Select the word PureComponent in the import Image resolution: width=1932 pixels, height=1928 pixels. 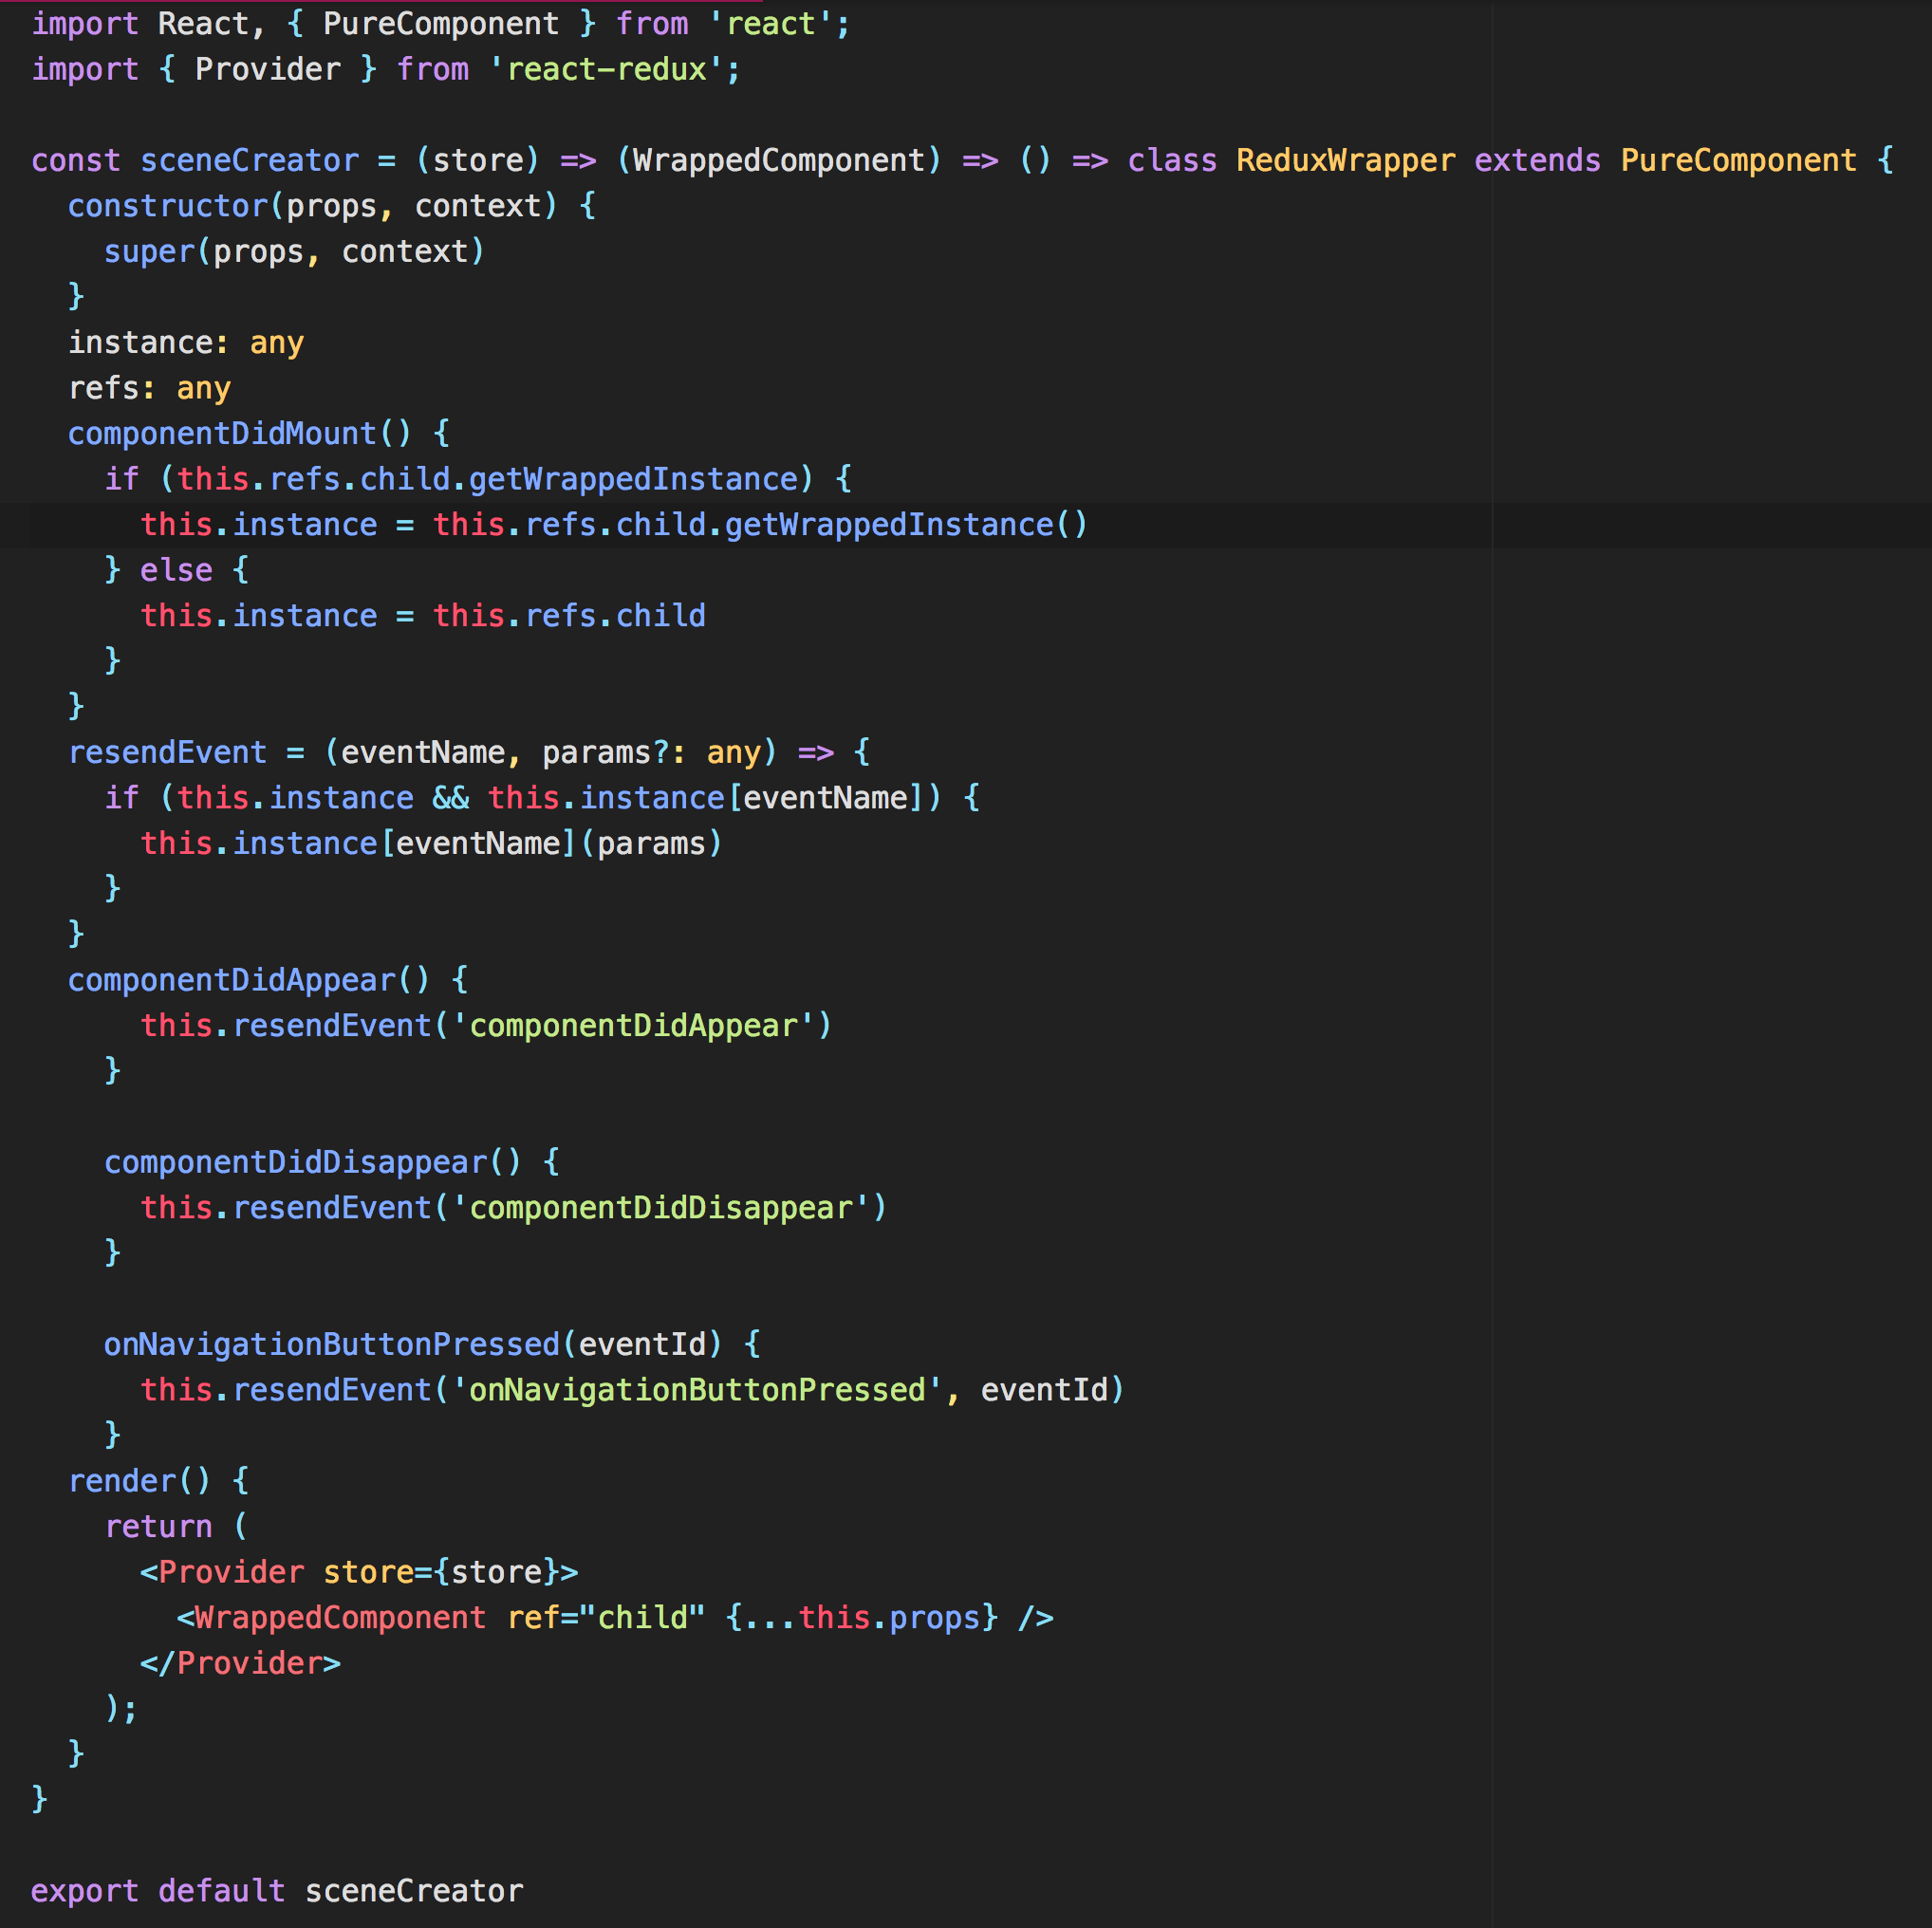(x=440, y=23)
